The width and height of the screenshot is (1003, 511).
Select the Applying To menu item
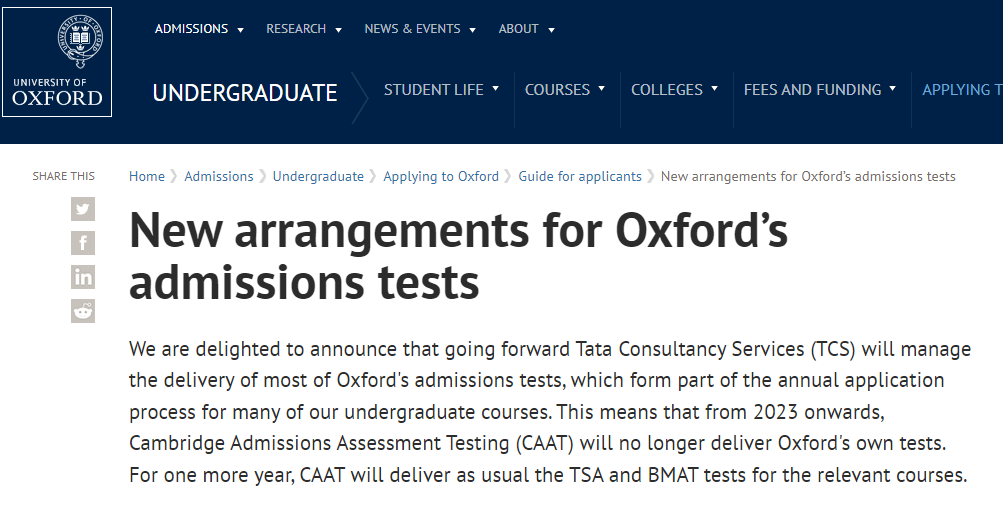point(962,90)
